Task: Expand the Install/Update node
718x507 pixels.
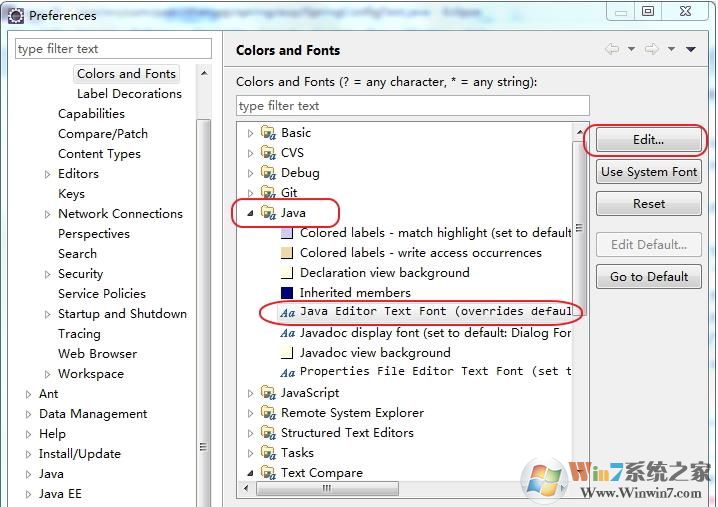Action: (x=28, y=454)
